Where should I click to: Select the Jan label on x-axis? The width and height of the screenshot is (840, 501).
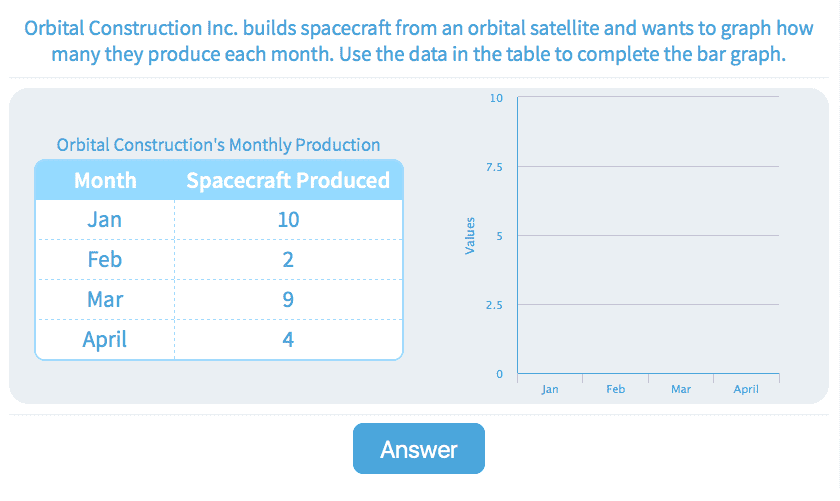click(550, 389)
